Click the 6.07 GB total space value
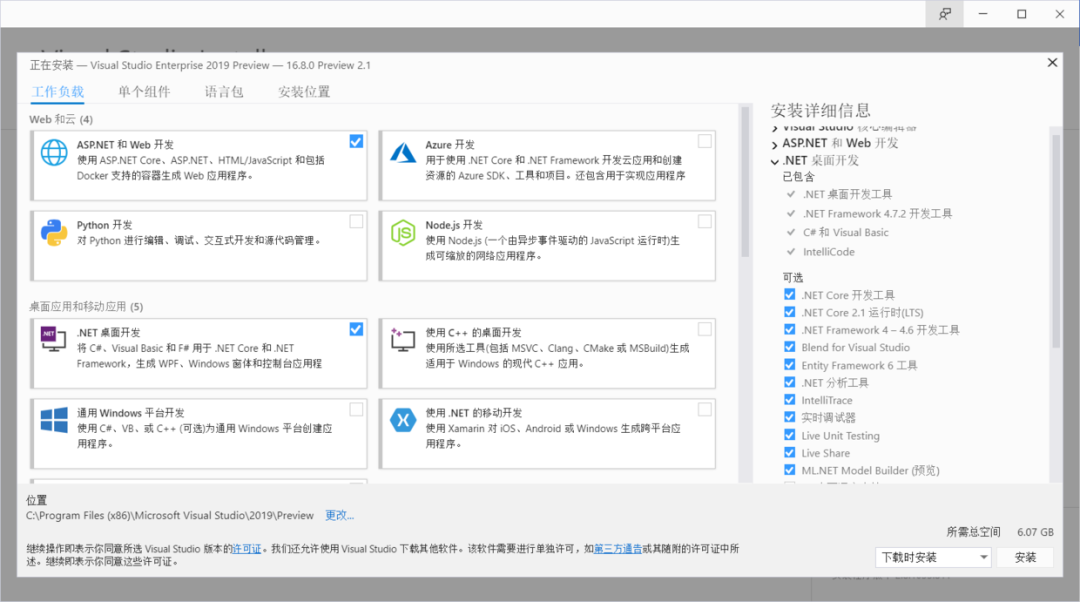 pyautogui.click(x=1035, y=532)
